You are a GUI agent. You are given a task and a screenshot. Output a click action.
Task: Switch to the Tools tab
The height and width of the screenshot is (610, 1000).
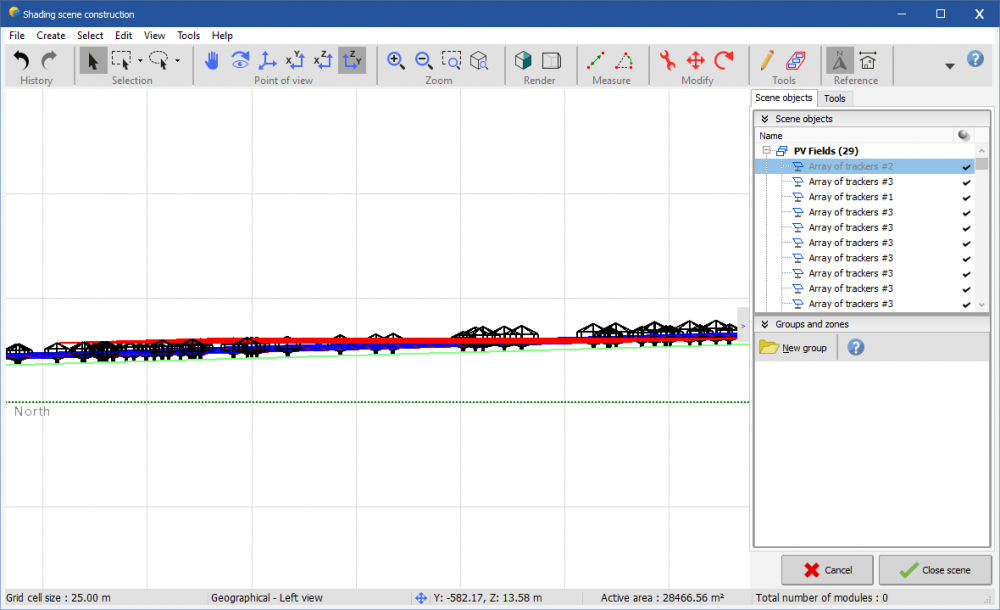point(834,98)
